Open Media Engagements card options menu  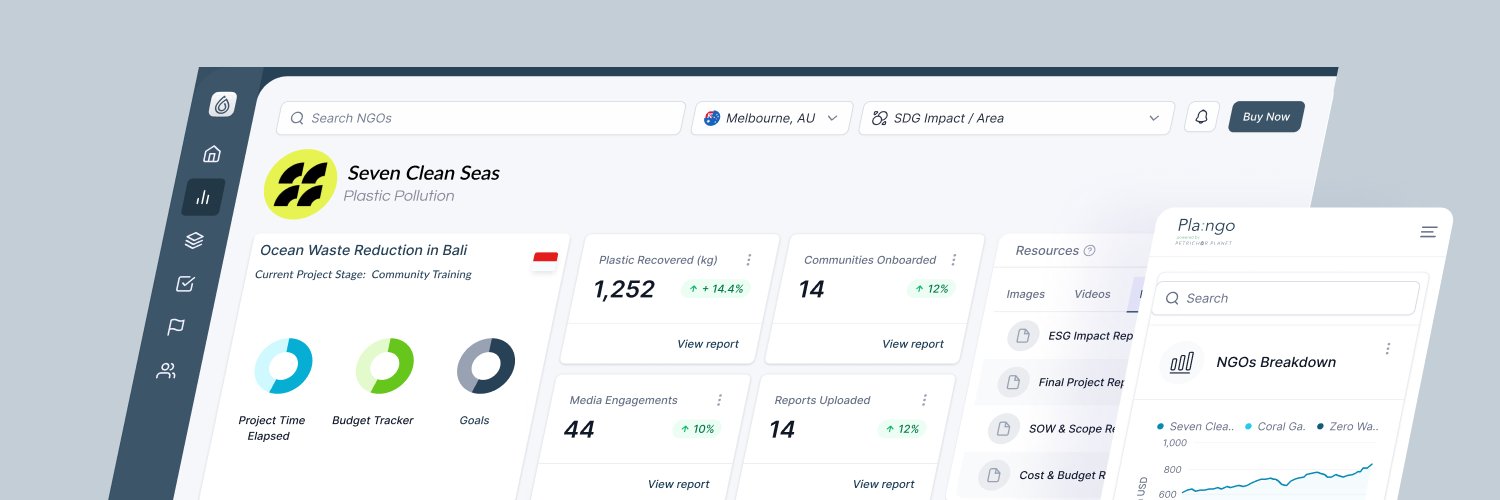(718, 400)
